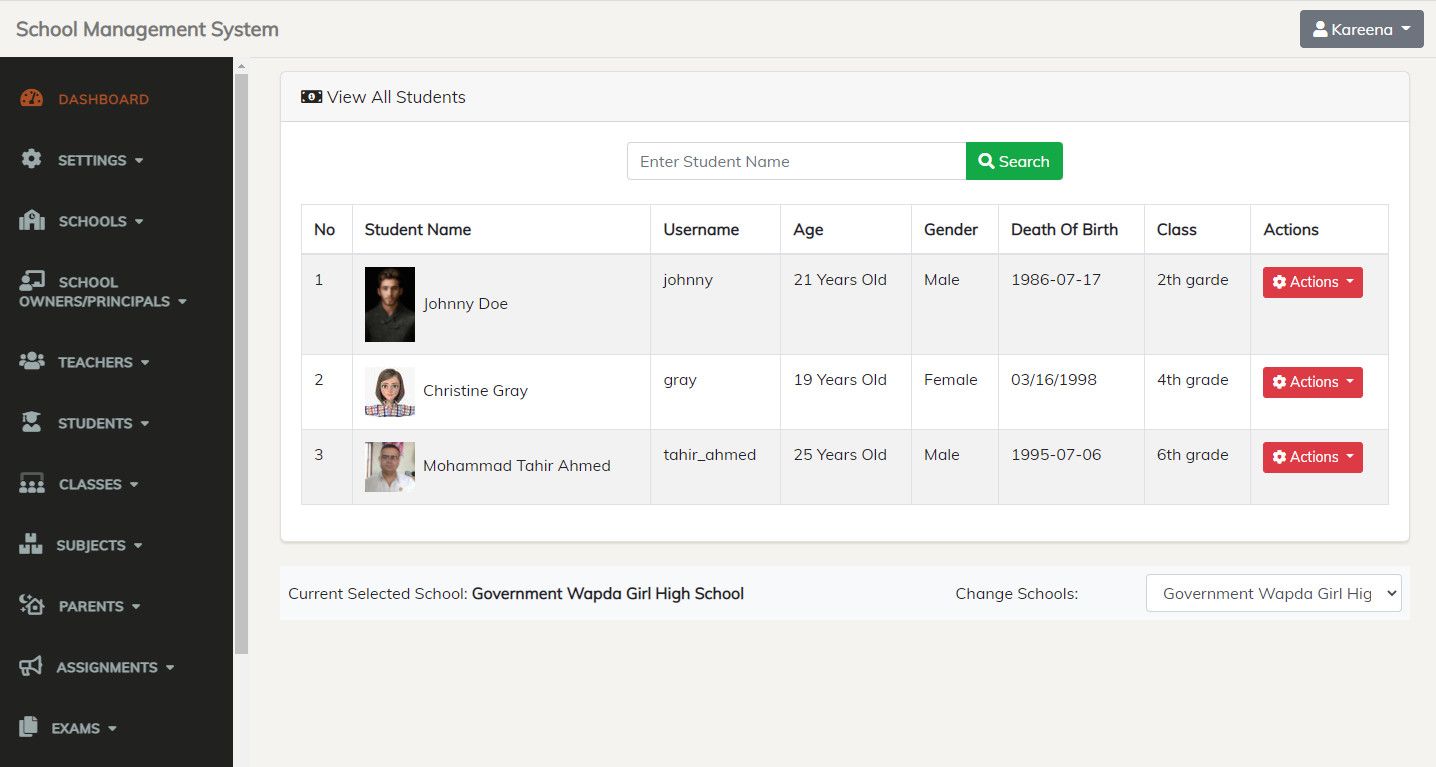Click the School Management System title link
This screenshot has height=767, width=1436.
pyautogui.click(x=147, y=29)
